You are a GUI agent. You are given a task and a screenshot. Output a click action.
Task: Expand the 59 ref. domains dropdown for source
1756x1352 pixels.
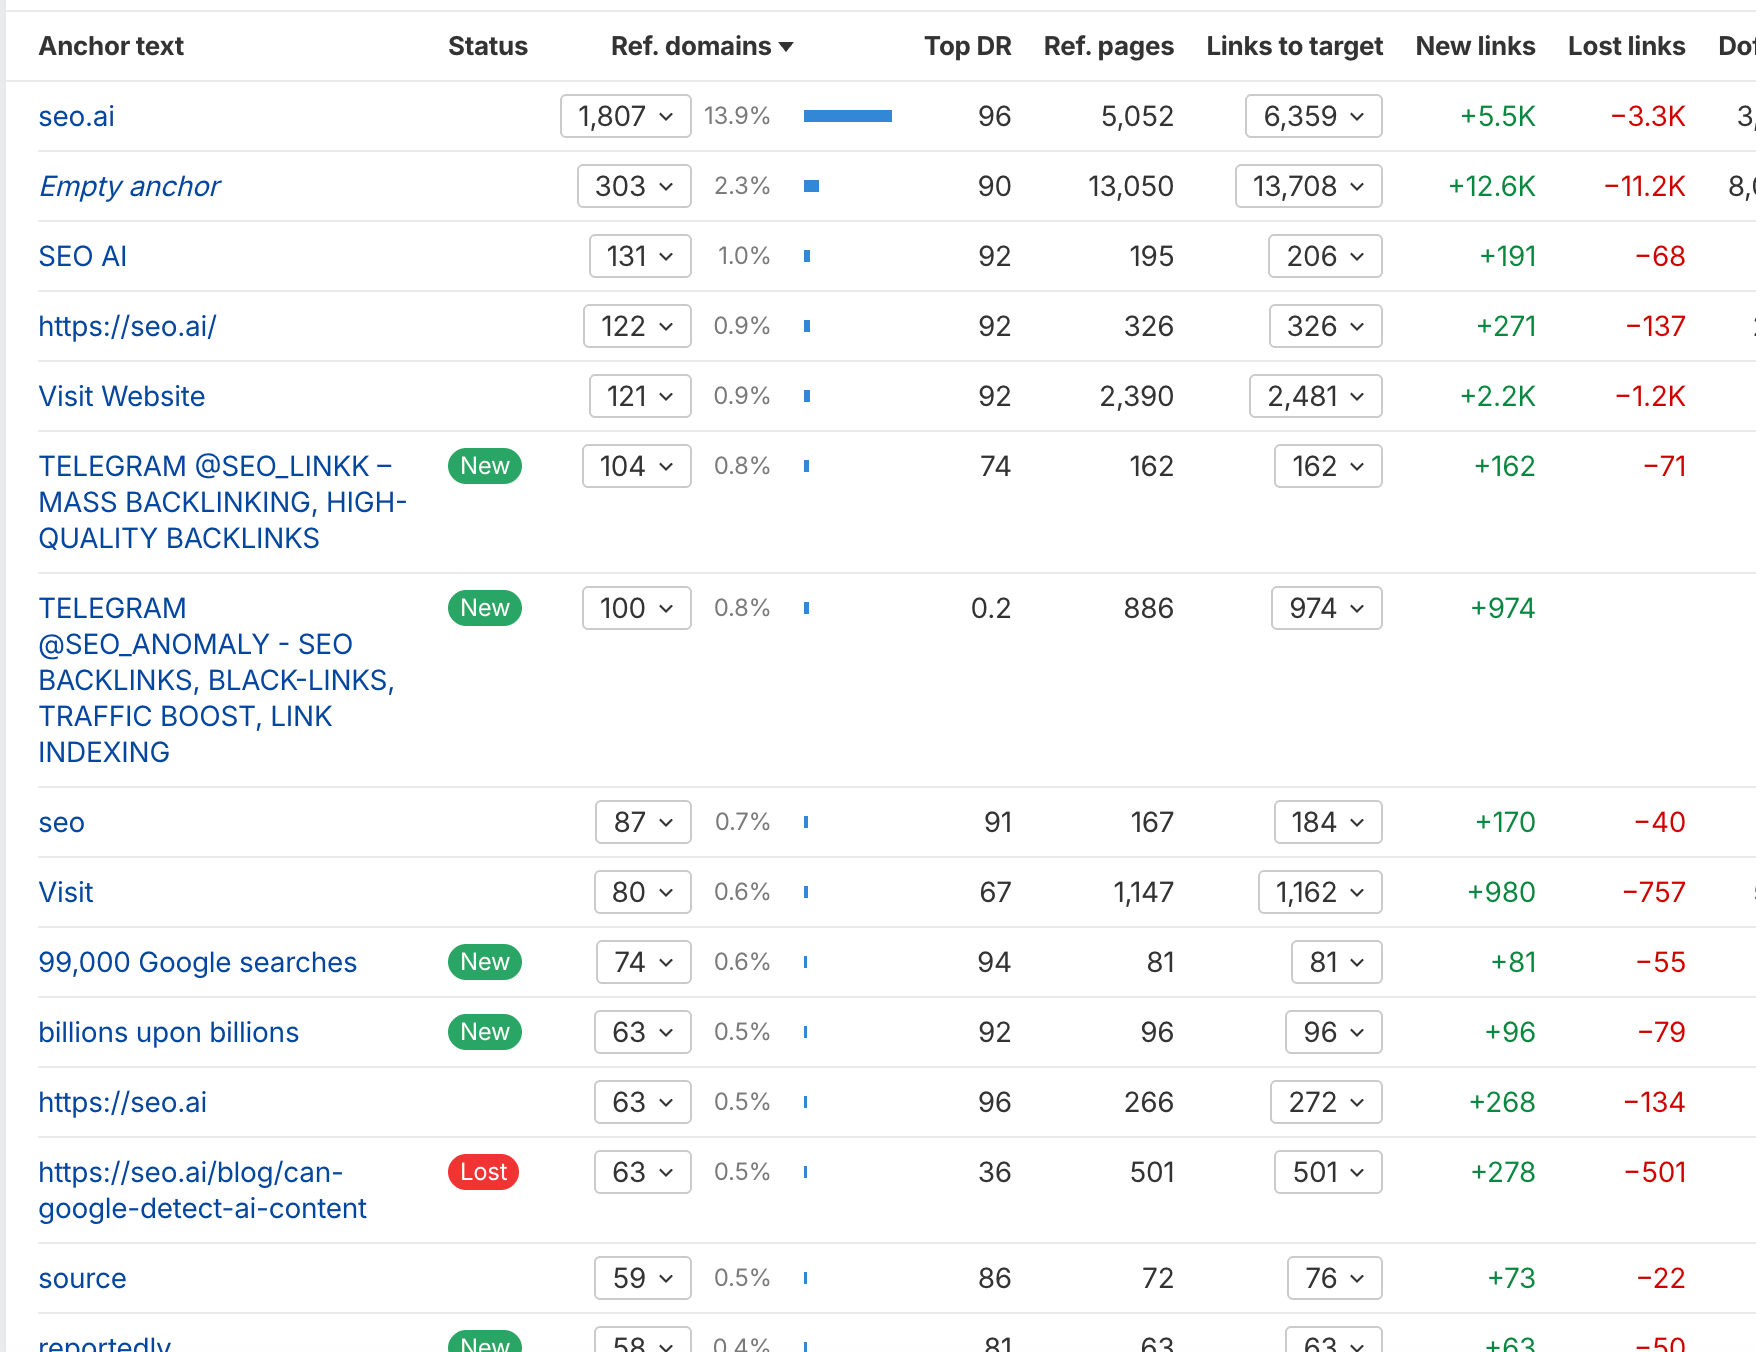click(642, 1278)
